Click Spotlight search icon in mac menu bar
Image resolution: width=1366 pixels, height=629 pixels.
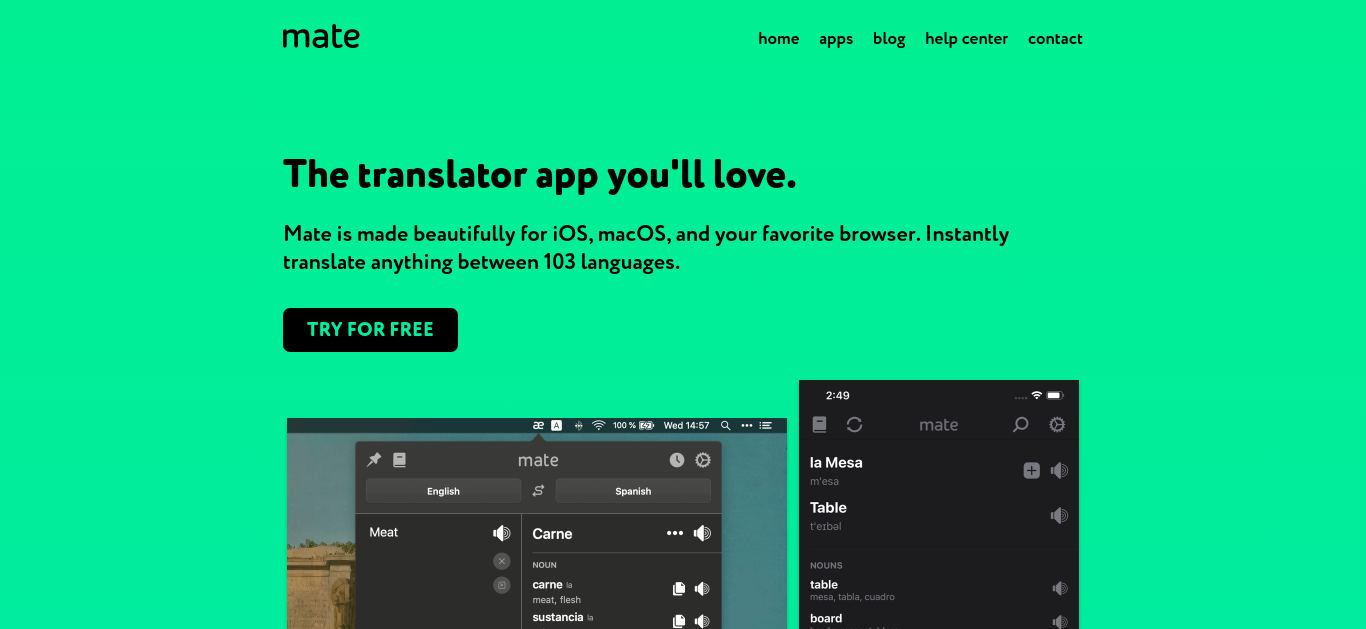726,425
